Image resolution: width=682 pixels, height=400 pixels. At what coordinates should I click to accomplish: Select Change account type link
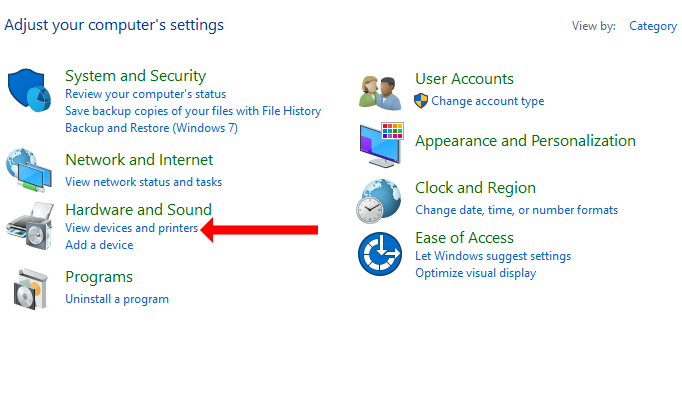(488, 101)
